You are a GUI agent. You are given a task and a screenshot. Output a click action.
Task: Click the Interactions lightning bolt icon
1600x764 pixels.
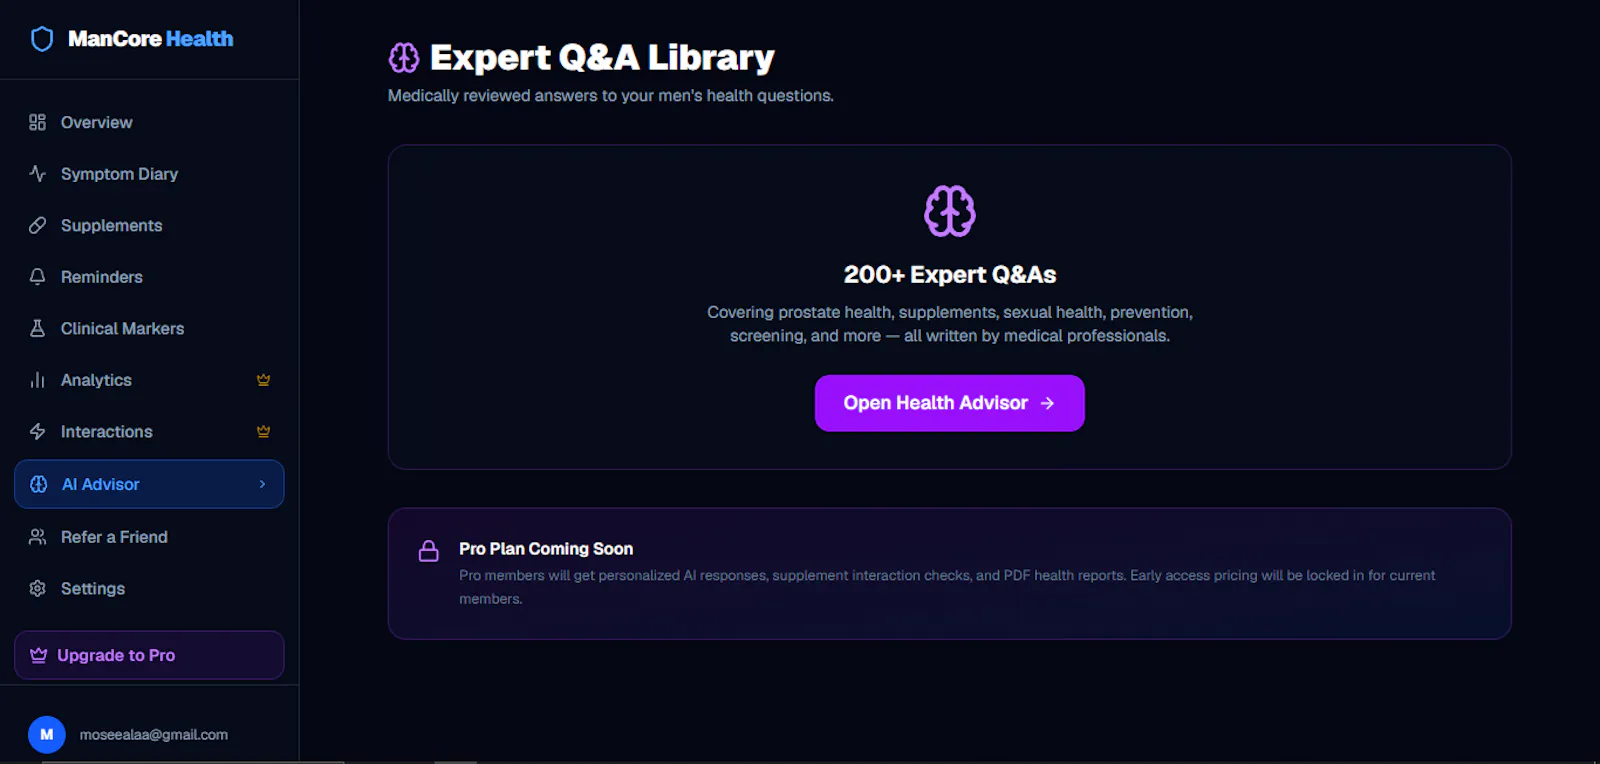coord(38,431)
